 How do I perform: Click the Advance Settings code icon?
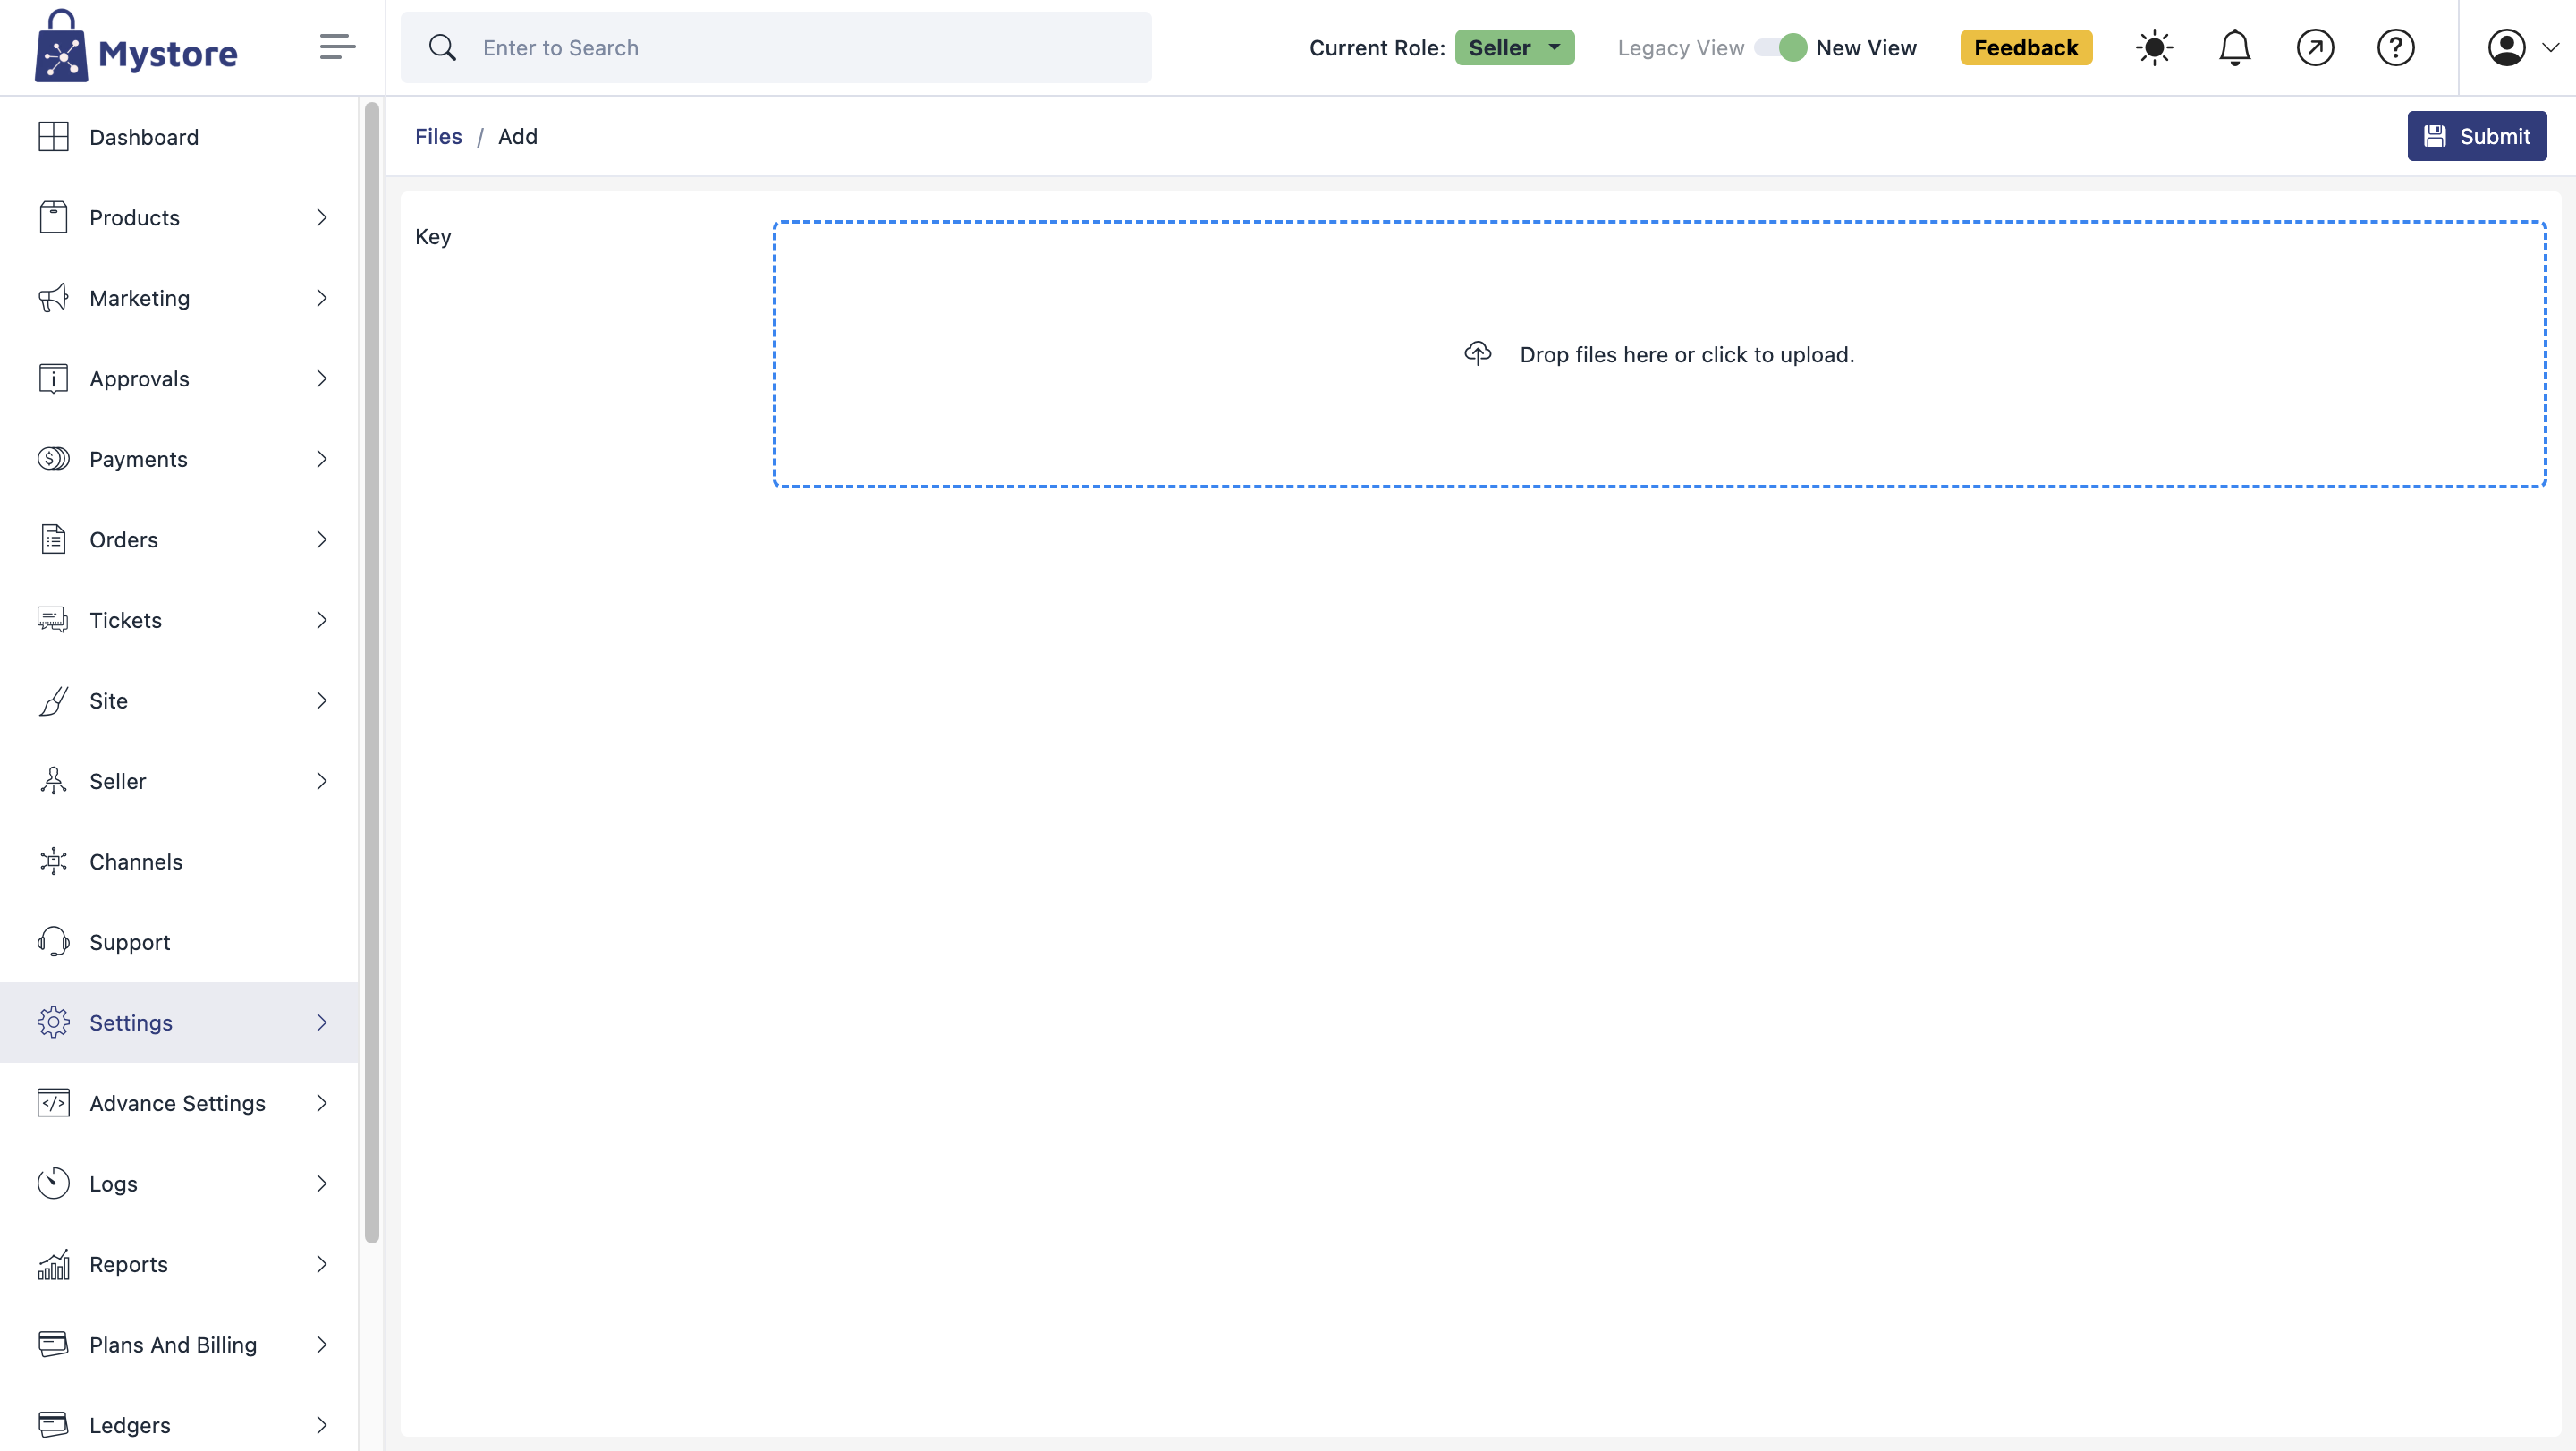[x=53, y=1103]
